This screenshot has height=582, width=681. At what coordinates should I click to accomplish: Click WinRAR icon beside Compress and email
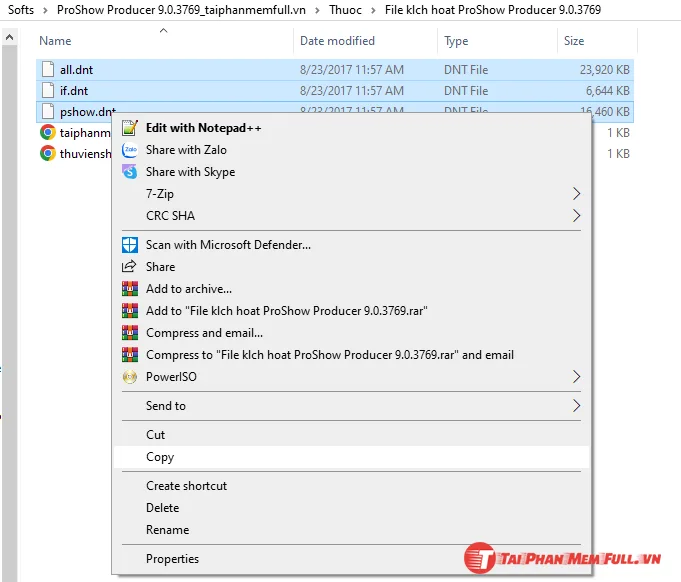pos(129,333)
